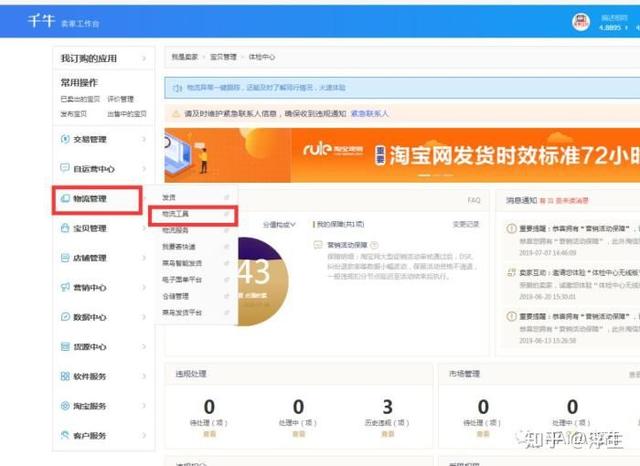
Task: Click the FAQ link
Action: click(473, 200)
